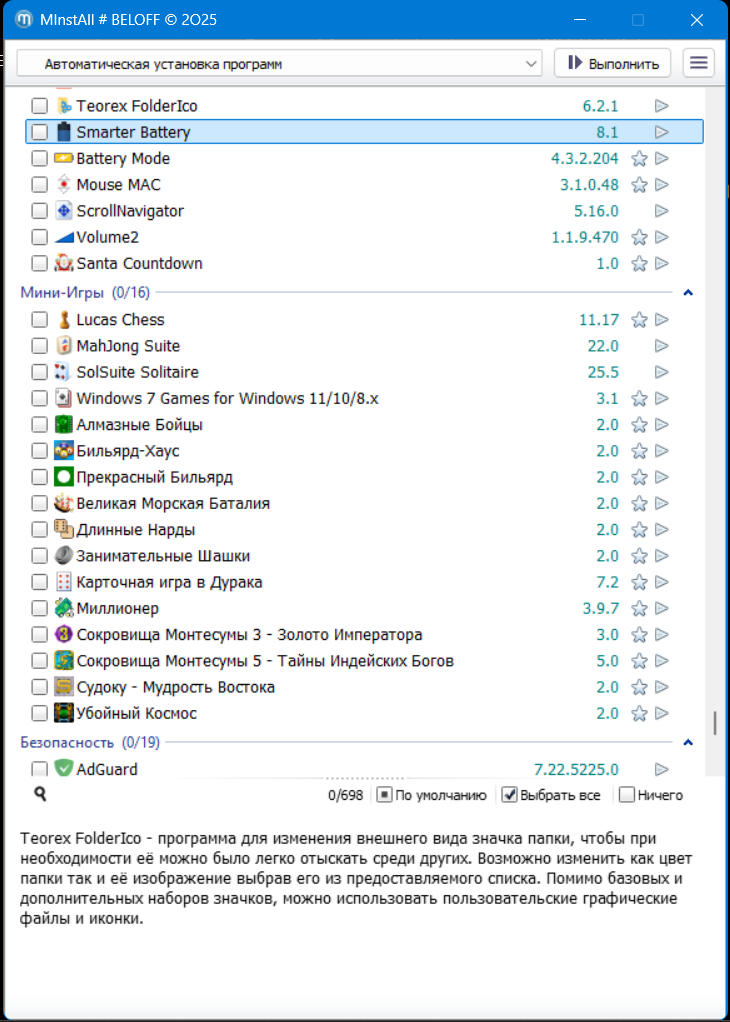
Task: Click the star icon next to Santa Countdown
Action: [x=640, y=264]
